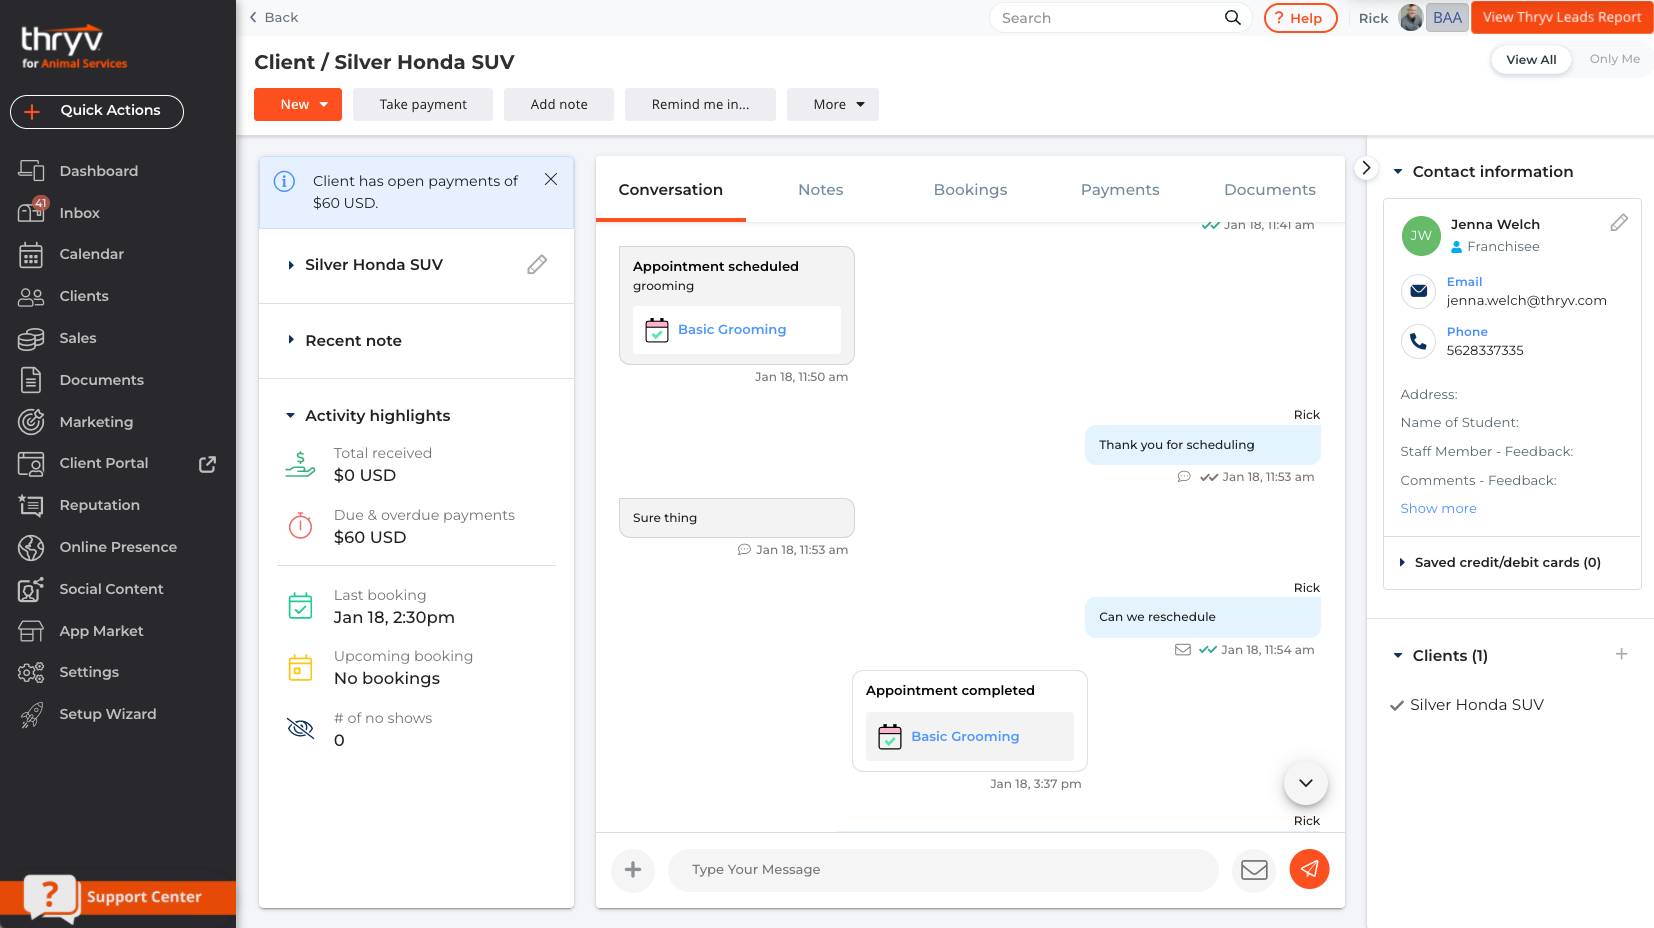The height and width of the screenshot is (928, 1654).
Task: Switch to the Bookings tab
Action: 970,190
